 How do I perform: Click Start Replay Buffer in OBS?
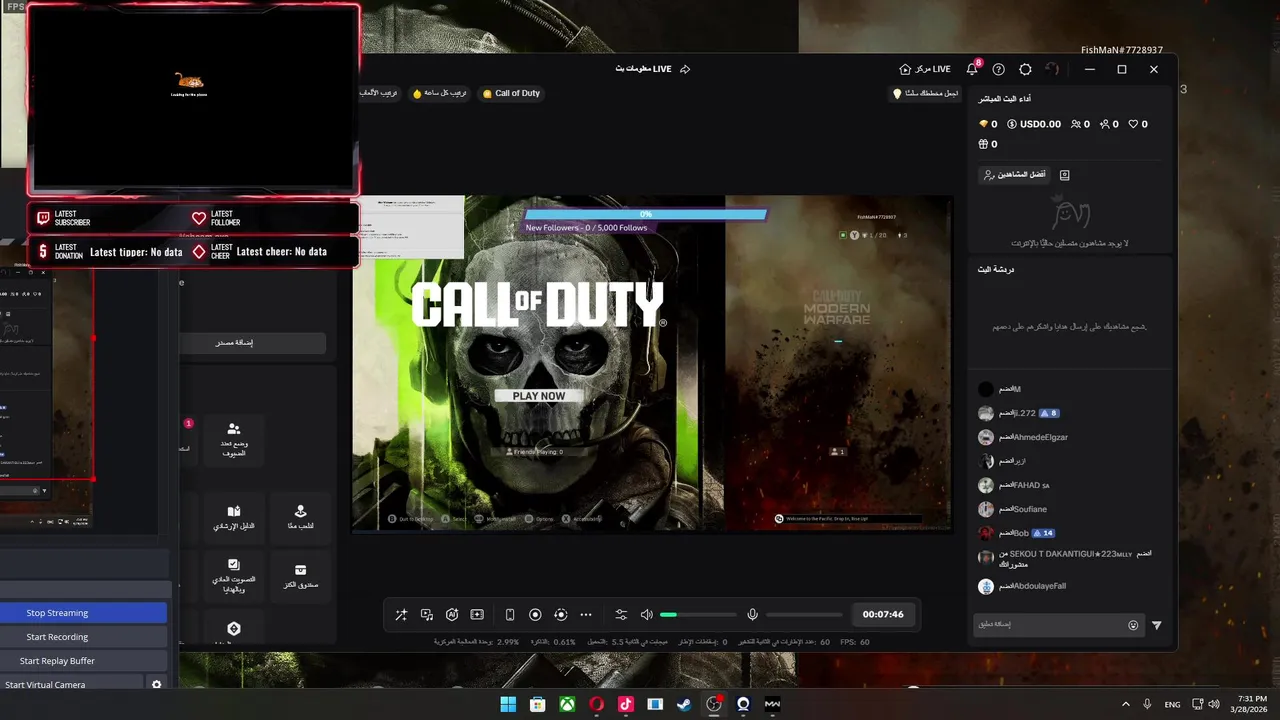(83, 661)
